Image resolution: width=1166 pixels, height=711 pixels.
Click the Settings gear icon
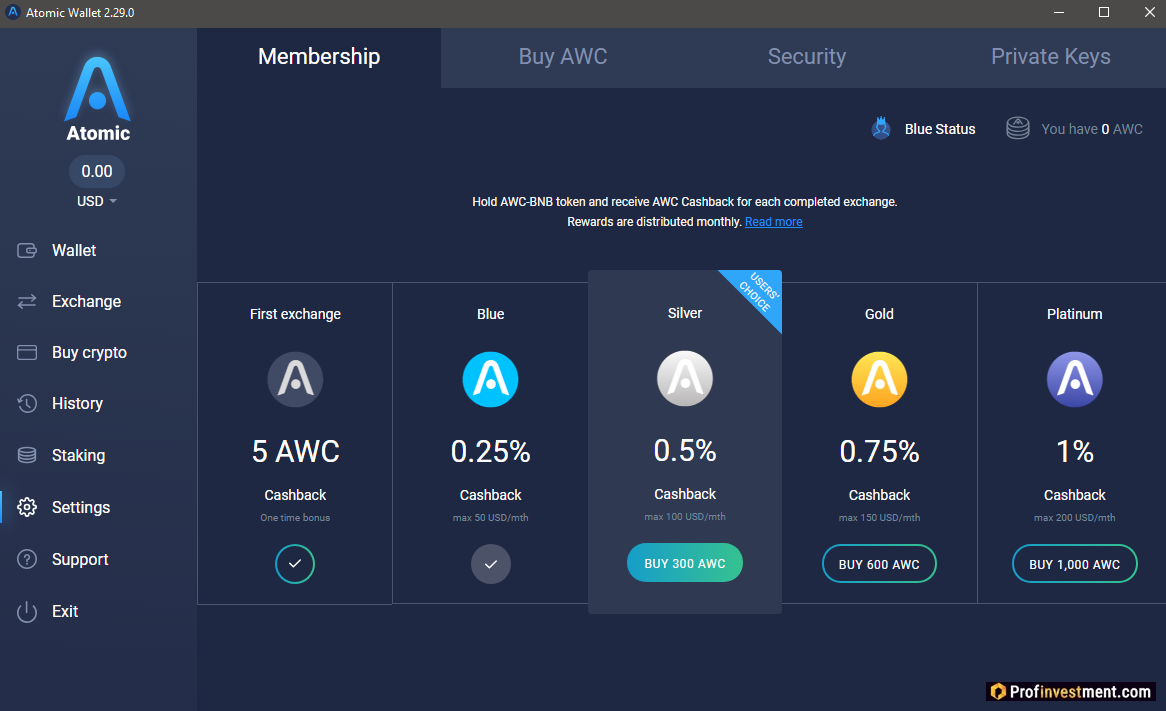point(28,507)
